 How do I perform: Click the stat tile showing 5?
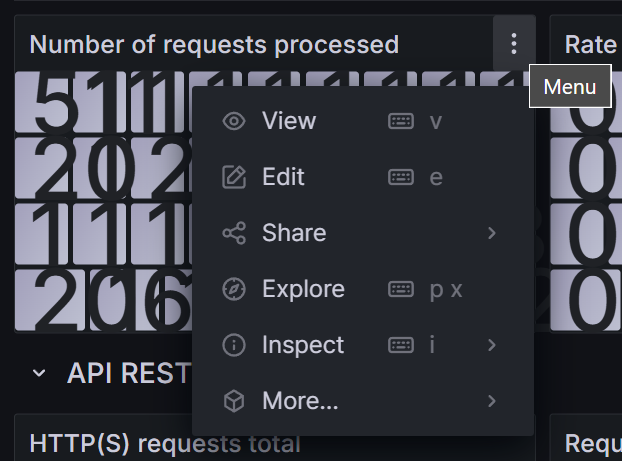44,102
